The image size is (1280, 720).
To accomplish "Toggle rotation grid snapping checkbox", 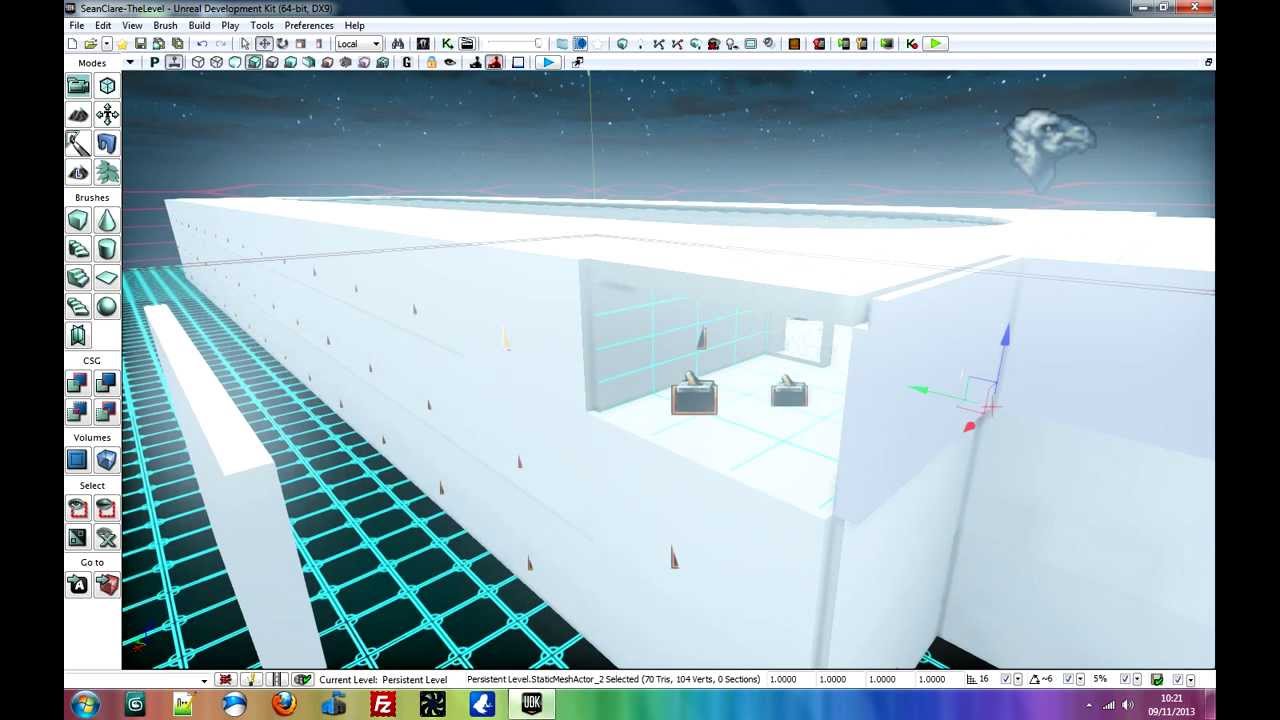I will point(1068,680).
